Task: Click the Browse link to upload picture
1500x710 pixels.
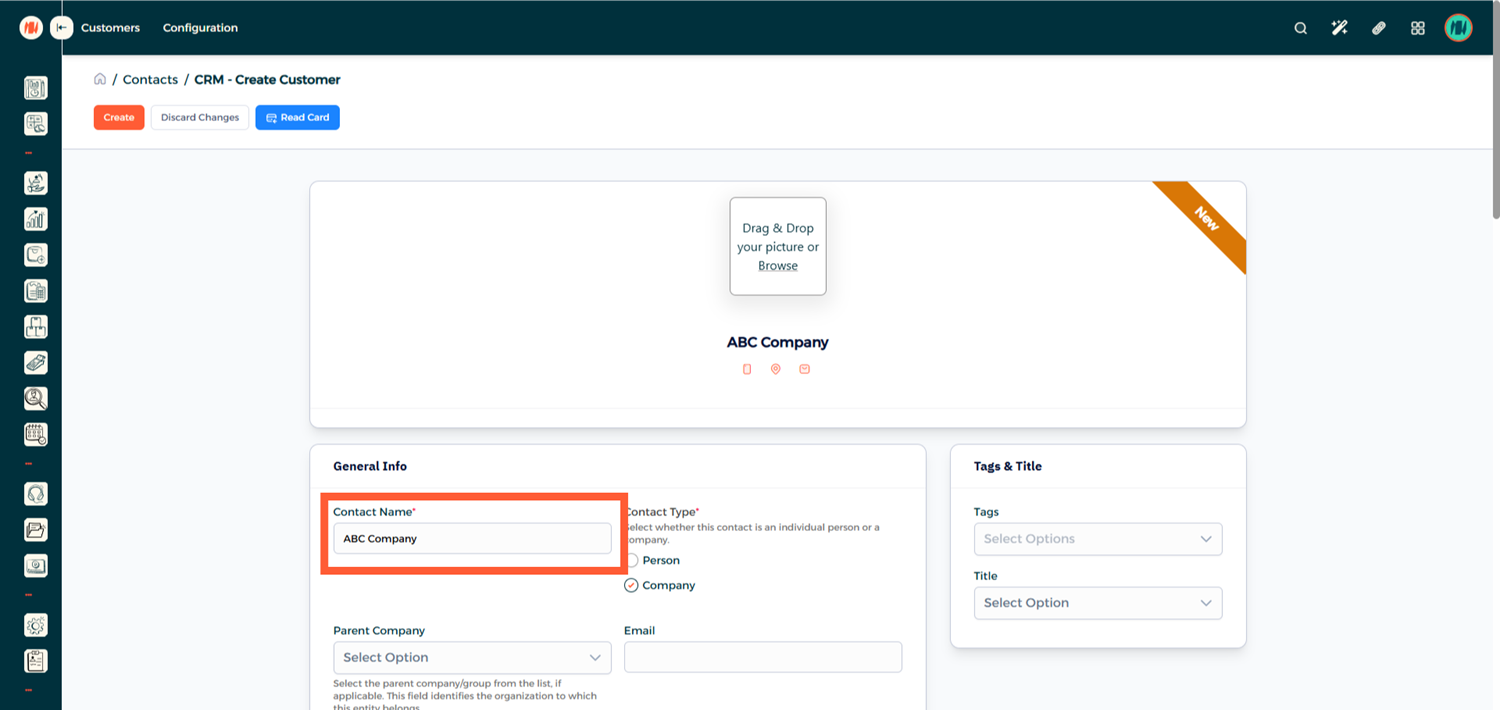Action: coord(777,266)
